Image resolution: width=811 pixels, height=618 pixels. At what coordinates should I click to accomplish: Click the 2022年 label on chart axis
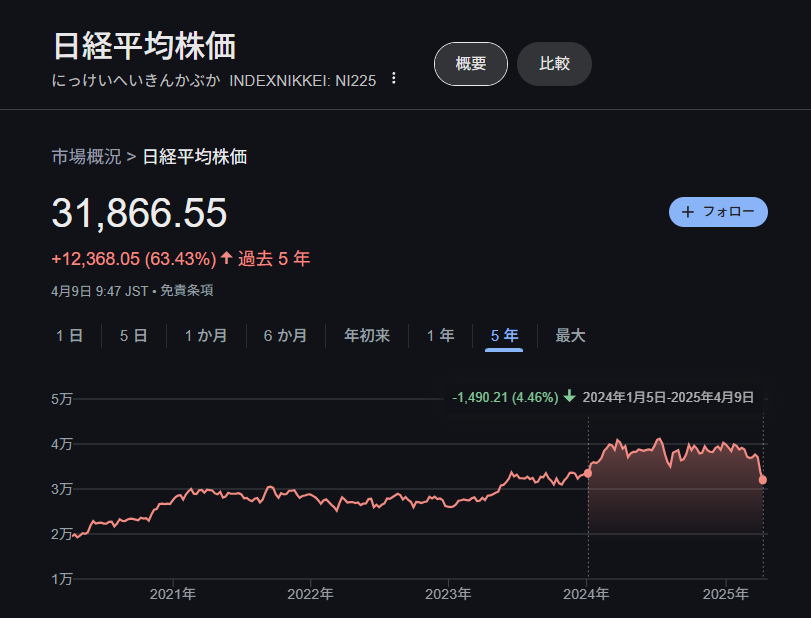(310, 594)
